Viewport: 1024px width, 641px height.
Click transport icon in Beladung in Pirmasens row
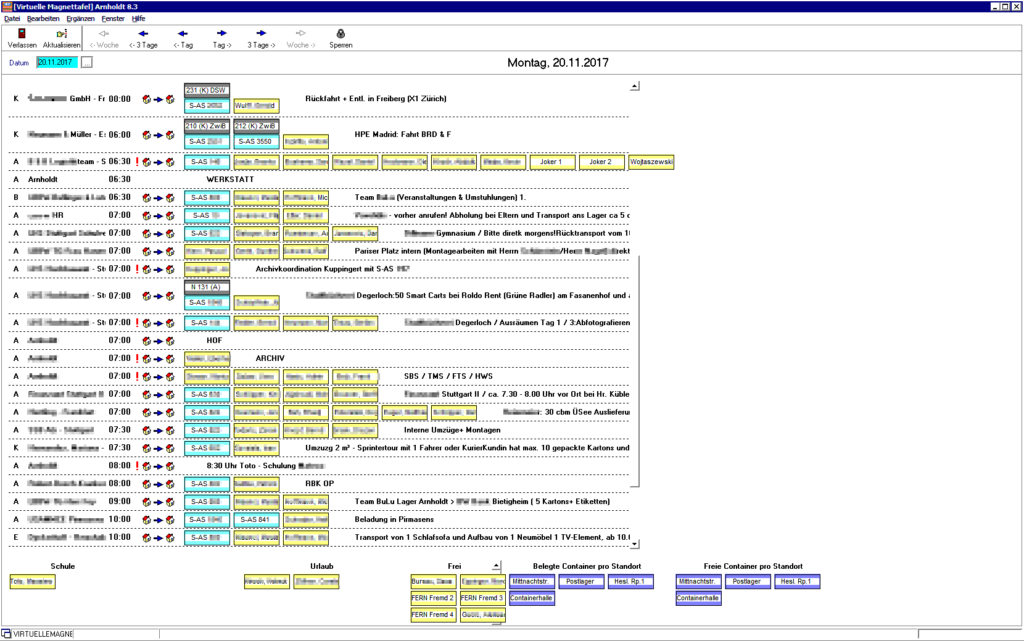pyautogui.click(x=158, y=520)
